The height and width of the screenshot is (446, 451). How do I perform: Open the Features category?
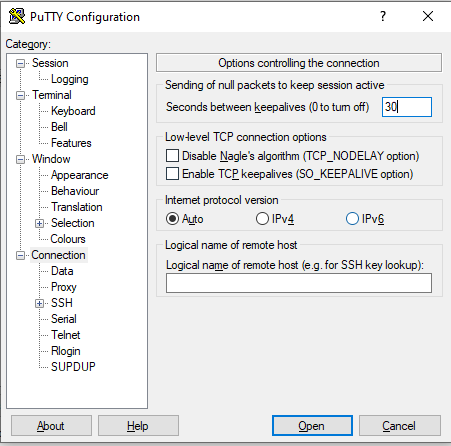[71, 143]
